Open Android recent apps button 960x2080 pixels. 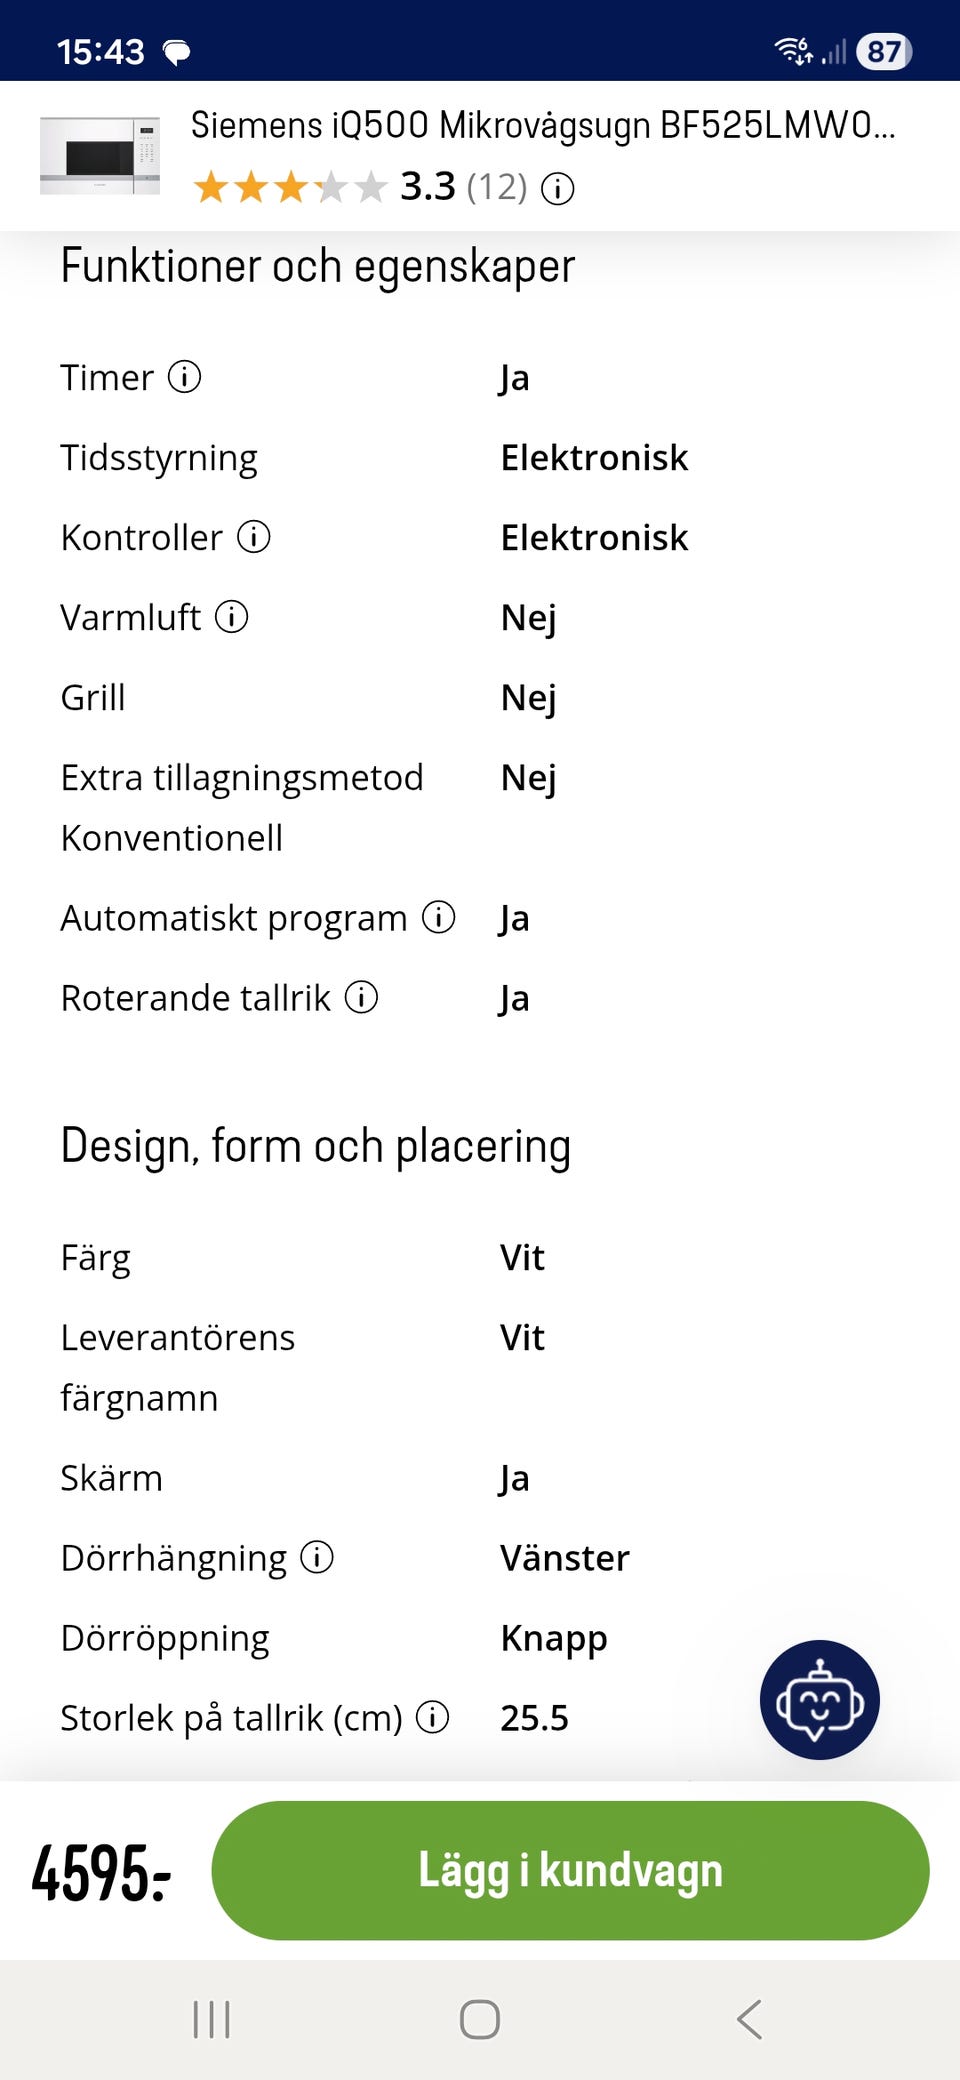pos(211,2019)
